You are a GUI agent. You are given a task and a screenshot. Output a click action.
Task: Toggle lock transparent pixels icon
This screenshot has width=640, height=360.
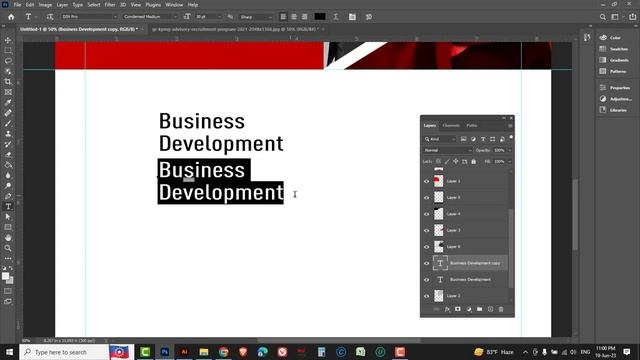[438, 162]
